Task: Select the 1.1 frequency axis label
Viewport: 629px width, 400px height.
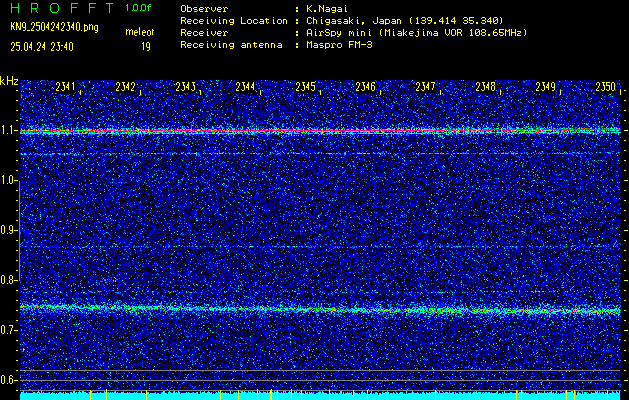Action: coord(7,131)
